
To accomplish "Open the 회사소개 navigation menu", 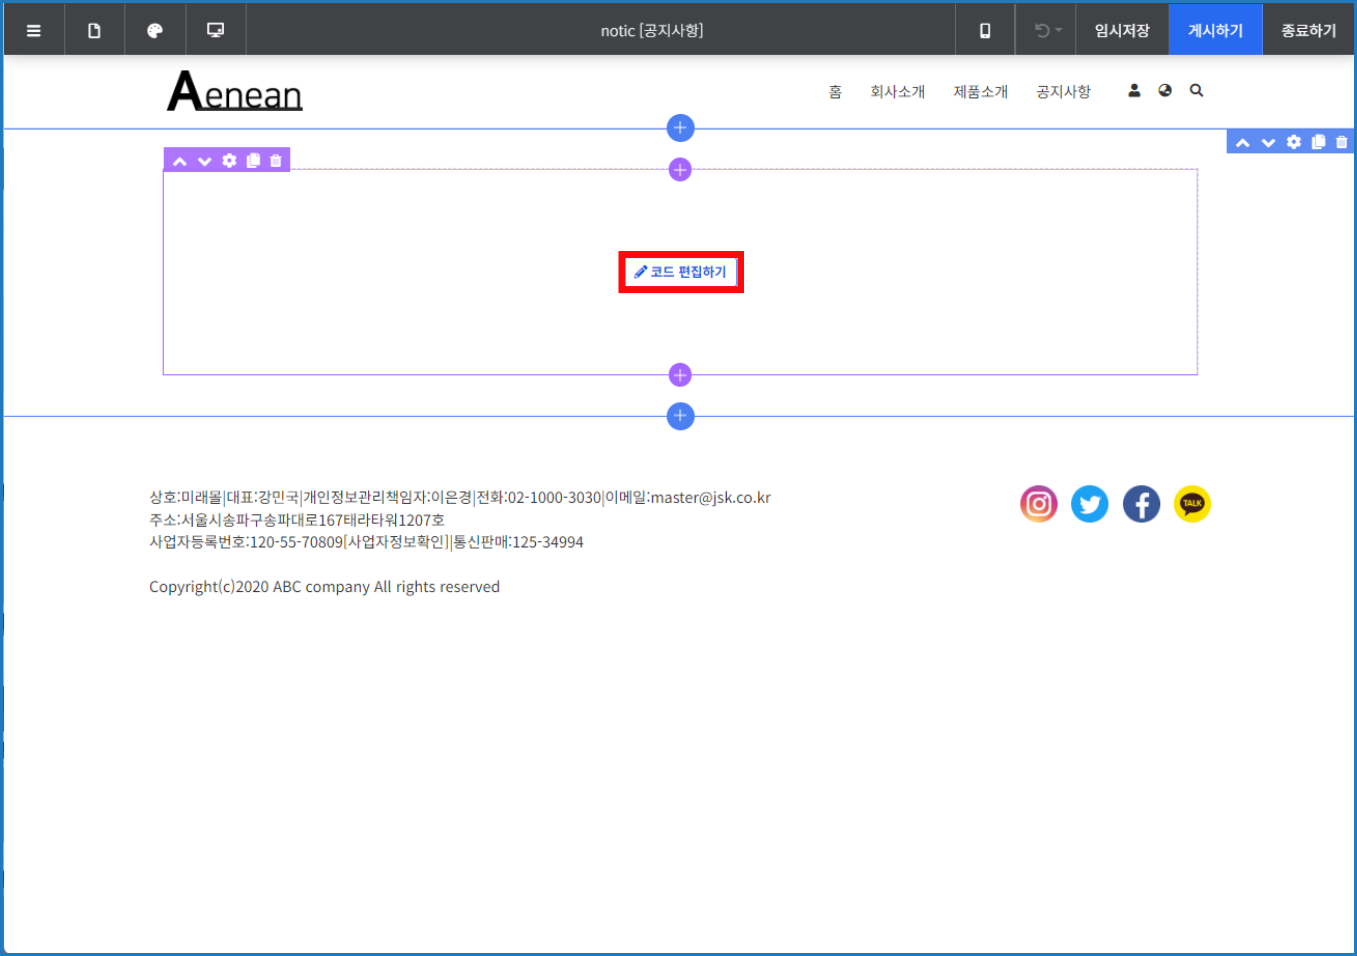I will click(x=897, y=90).
